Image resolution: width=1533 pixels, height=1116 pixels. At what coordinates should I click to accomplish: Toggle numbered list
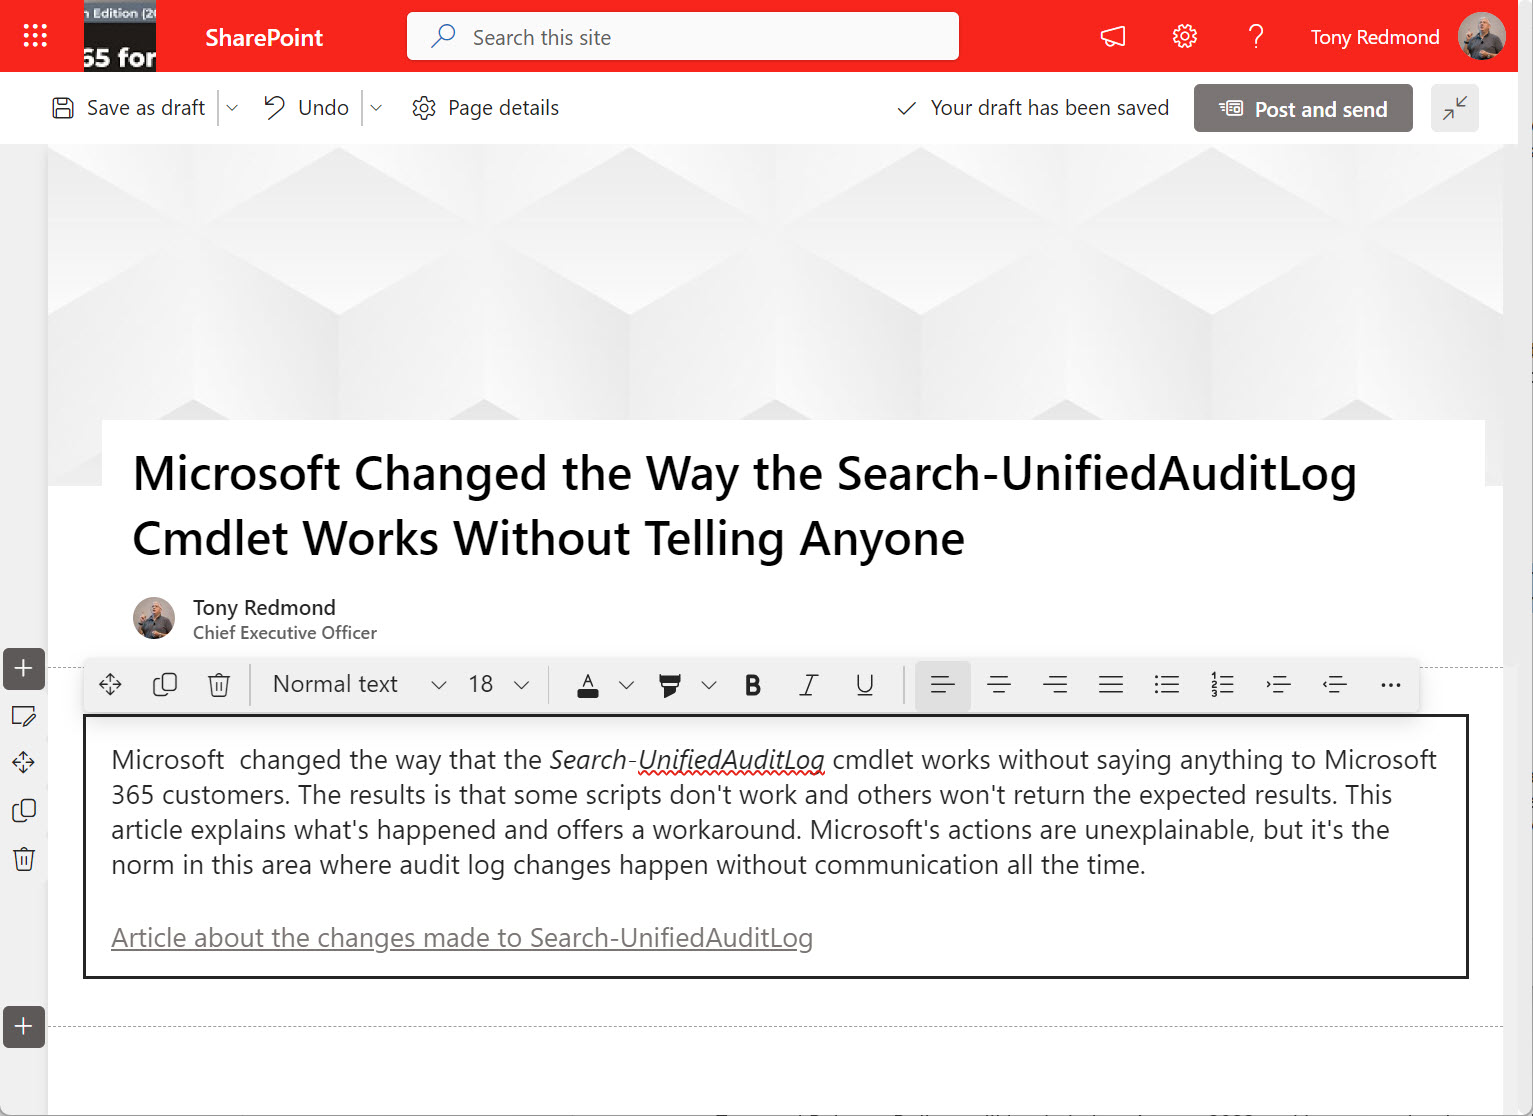[1222, 685]
